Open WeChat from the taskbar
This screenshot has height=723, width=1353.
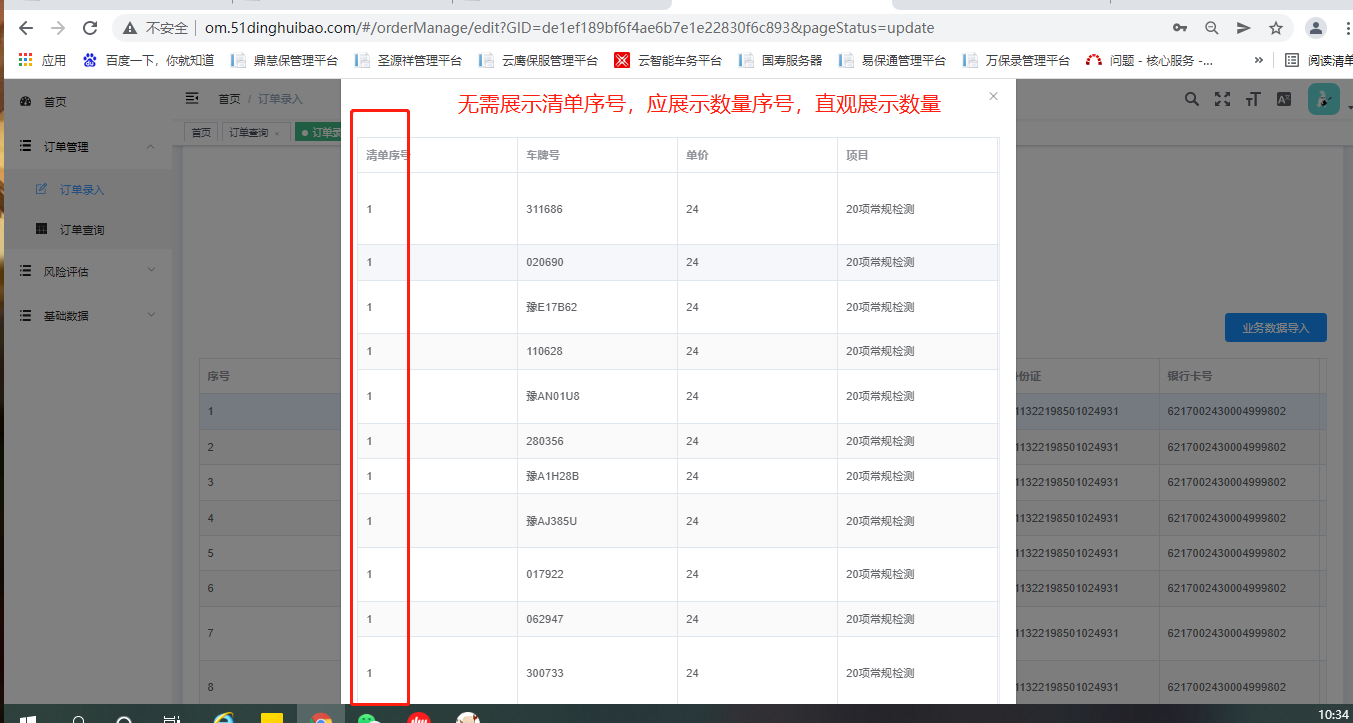370,719
